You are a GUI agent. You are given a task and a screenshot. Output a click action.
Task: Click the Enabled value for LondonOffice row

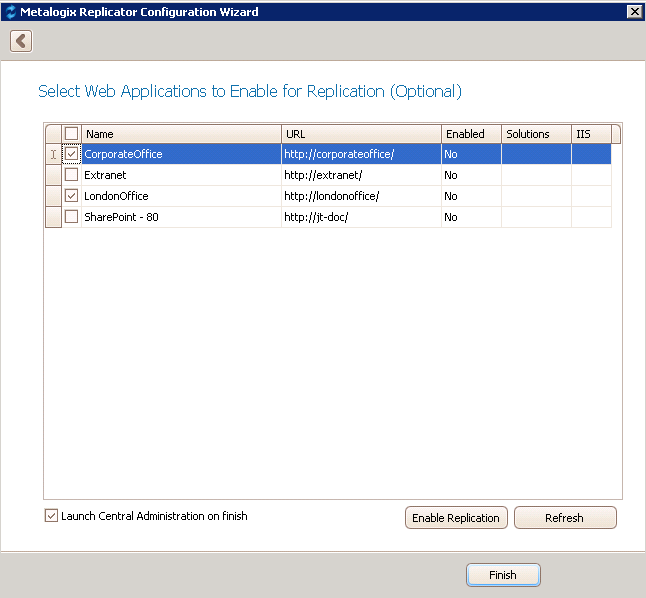coord(471,196)
